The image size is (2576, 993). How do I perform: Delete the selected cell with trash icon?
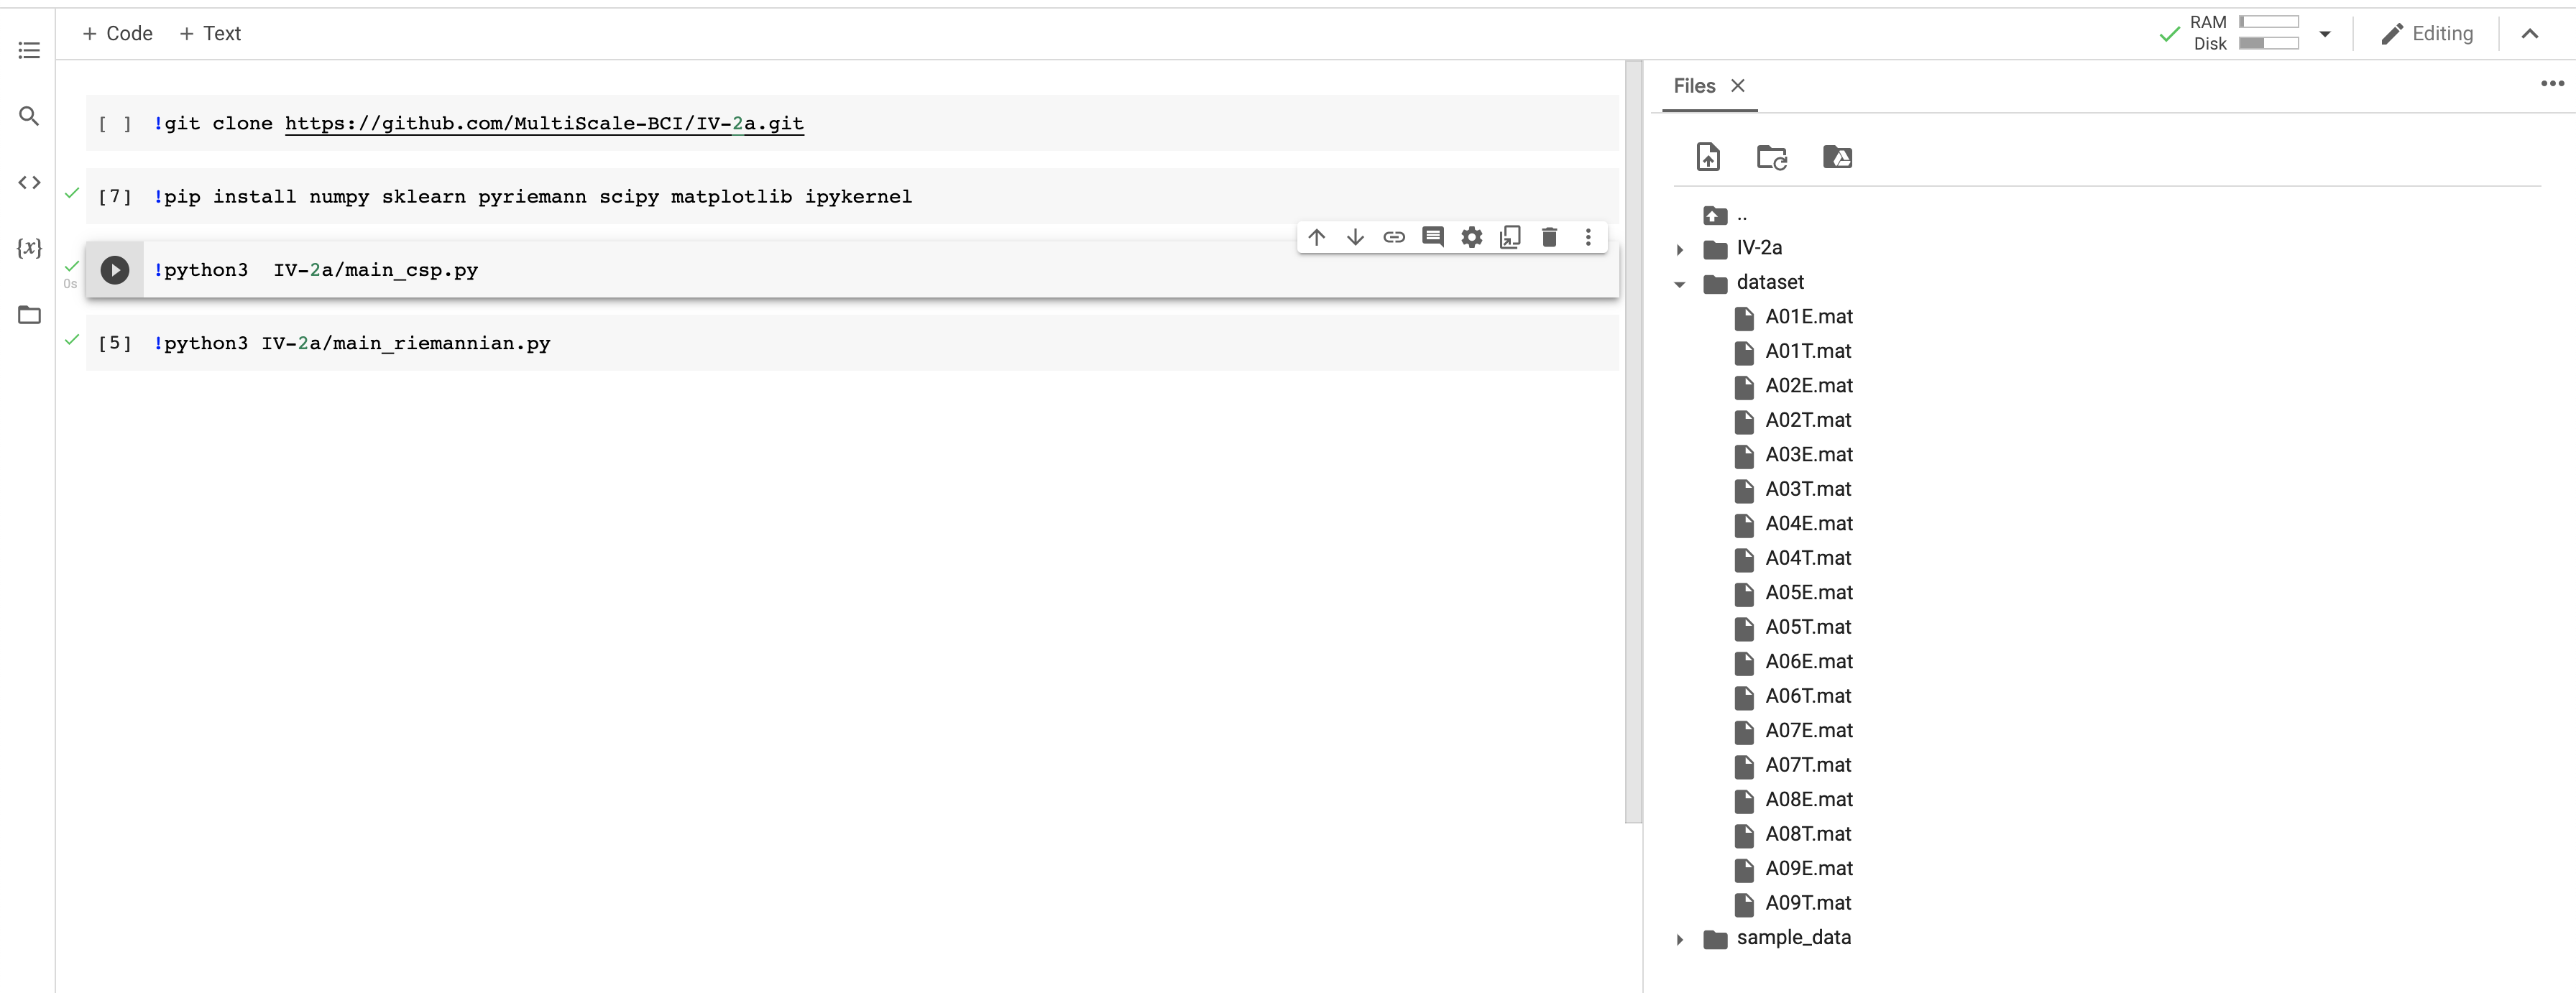[x=1549, y=237]
